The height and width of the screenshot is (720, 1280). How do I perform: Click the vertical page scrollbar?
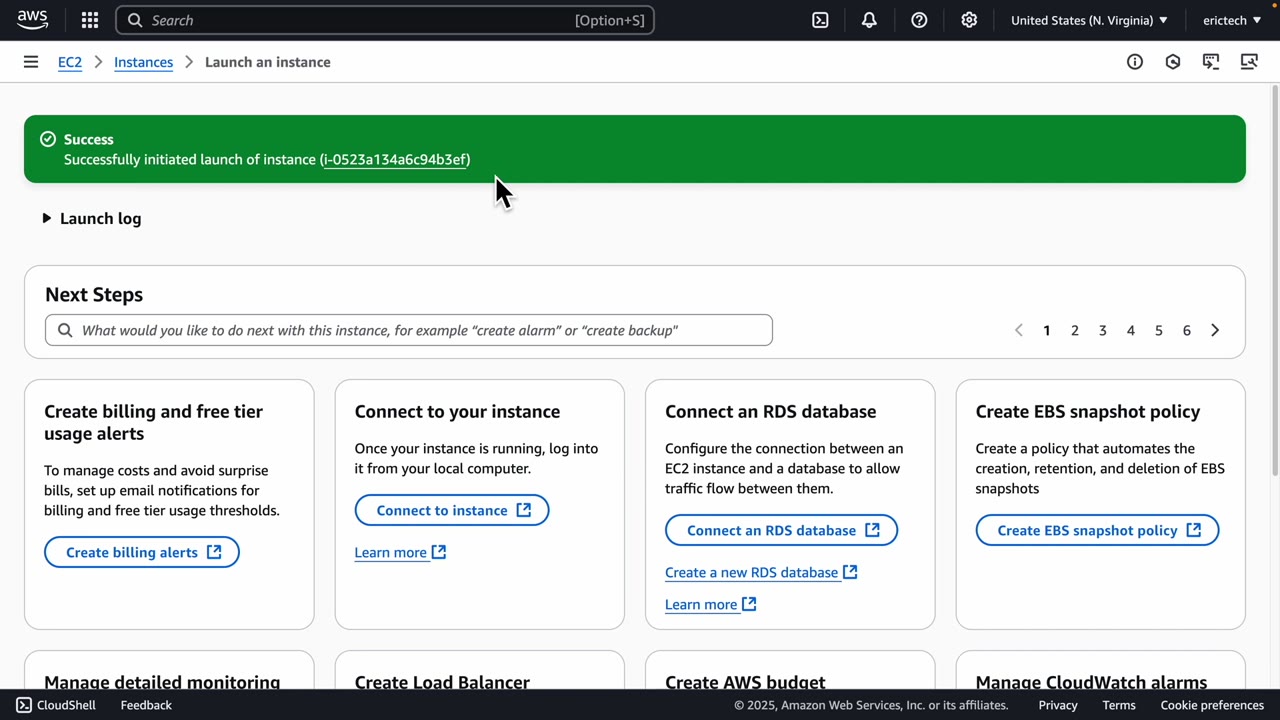pyautogui.click(x=1275, y=280)
